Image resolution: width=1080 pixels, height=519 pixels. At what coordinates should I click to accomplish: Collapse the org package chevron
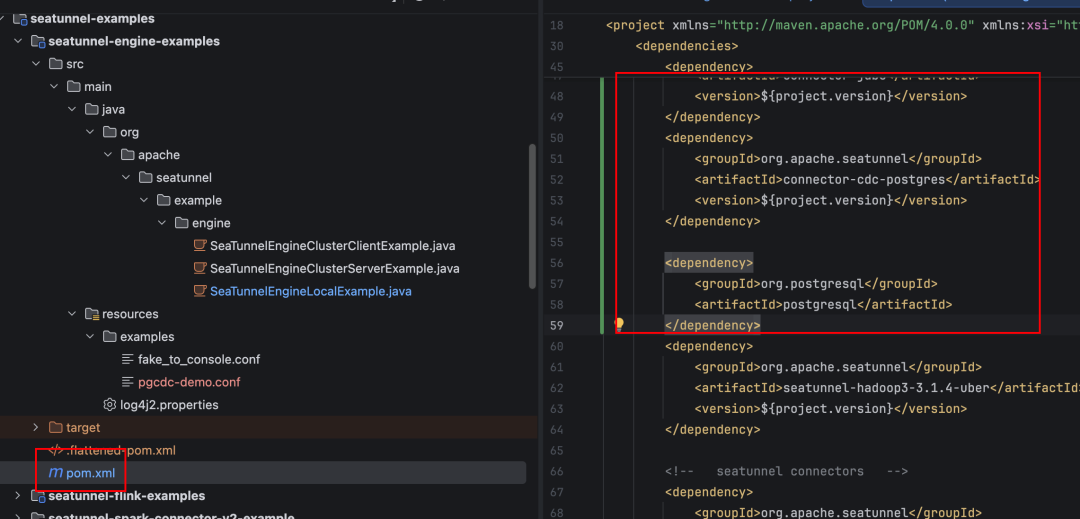click(x=90, y=132)
